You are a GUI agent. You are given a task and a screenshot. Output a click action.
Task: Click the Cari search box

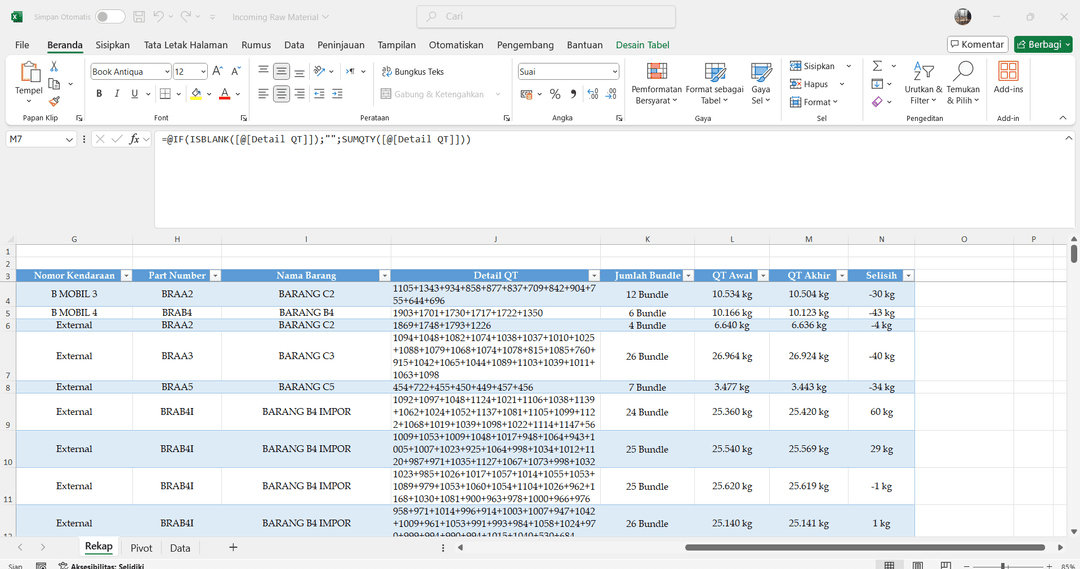[x=545, y=17]
